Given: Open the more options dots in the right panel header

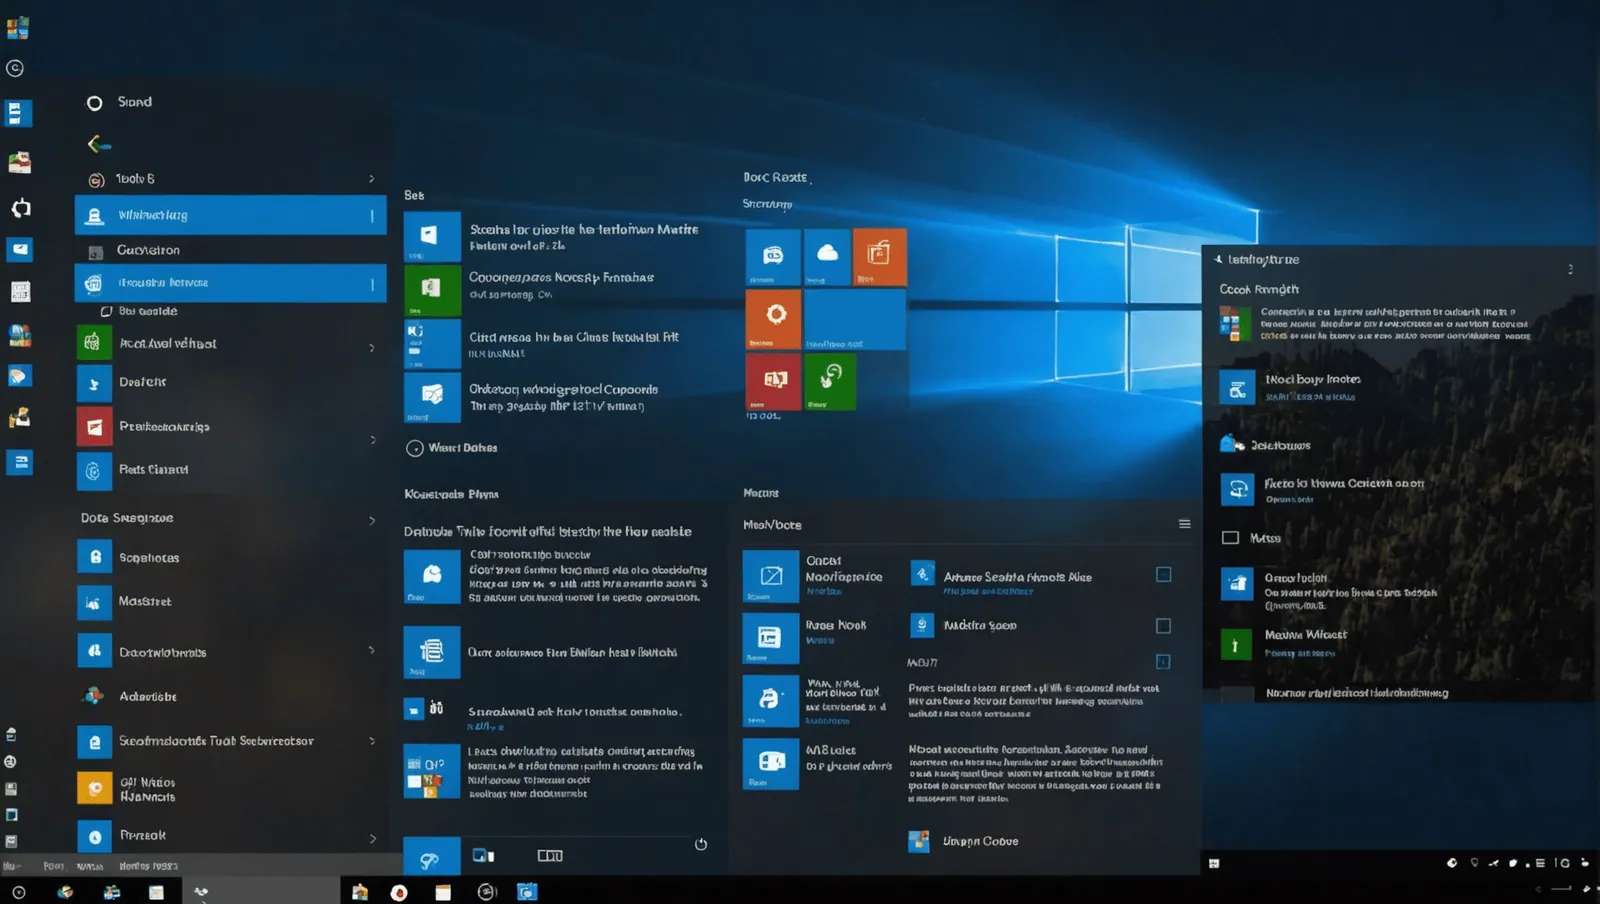Looking at the screenshot, I should pyautogui.click(x=1570, y=269).
